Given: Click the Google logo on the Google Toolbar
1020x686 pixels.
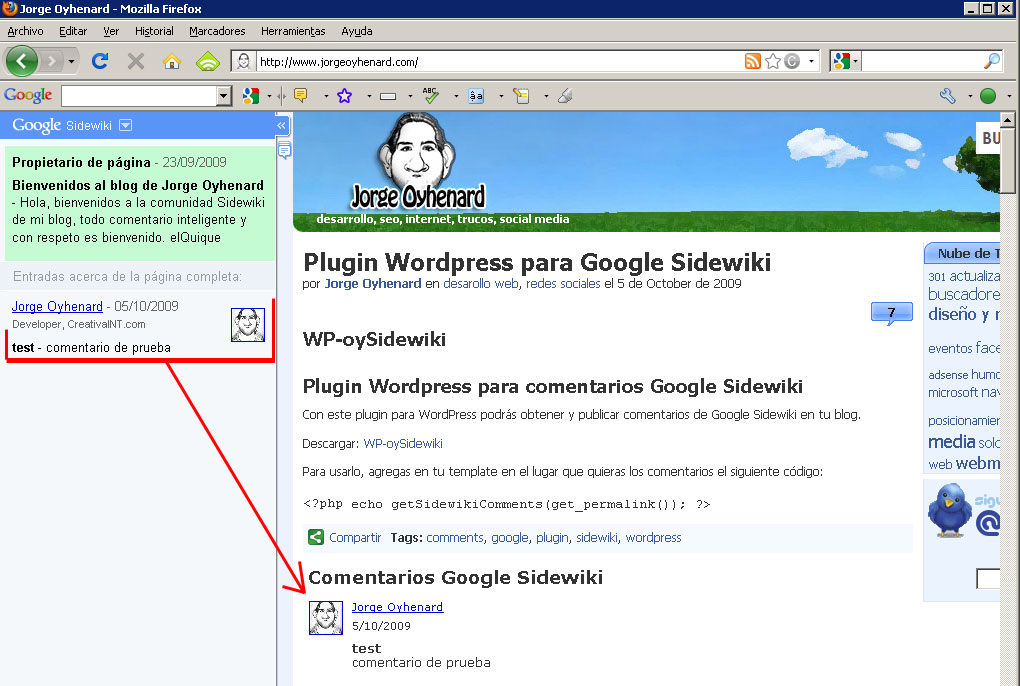Looking at the screenshot, I should pyautogui.click(x=28, y=96).
